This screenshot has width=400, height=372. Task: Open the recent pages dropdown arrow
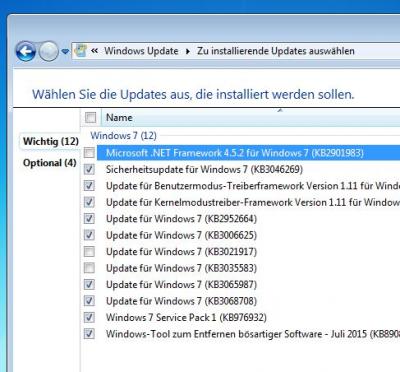(65, 51)
